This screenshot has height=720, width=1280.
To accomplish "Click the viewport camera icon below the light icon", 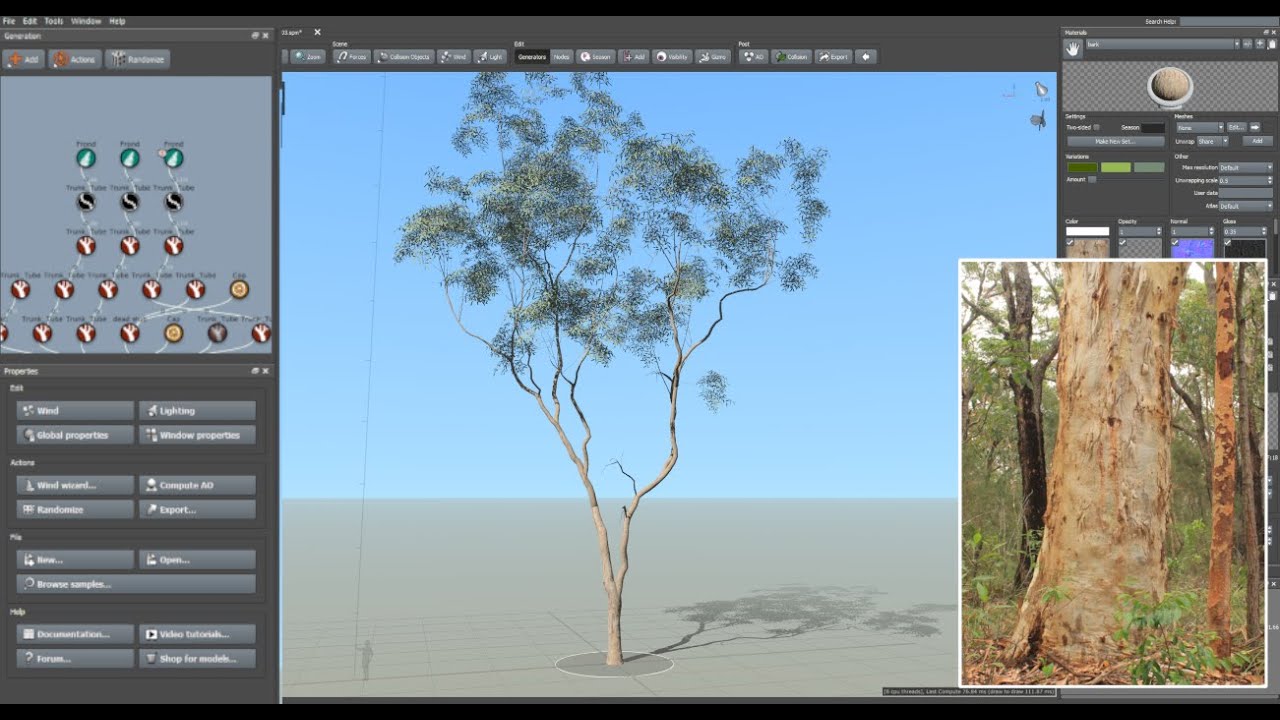I will point(1038,120).
